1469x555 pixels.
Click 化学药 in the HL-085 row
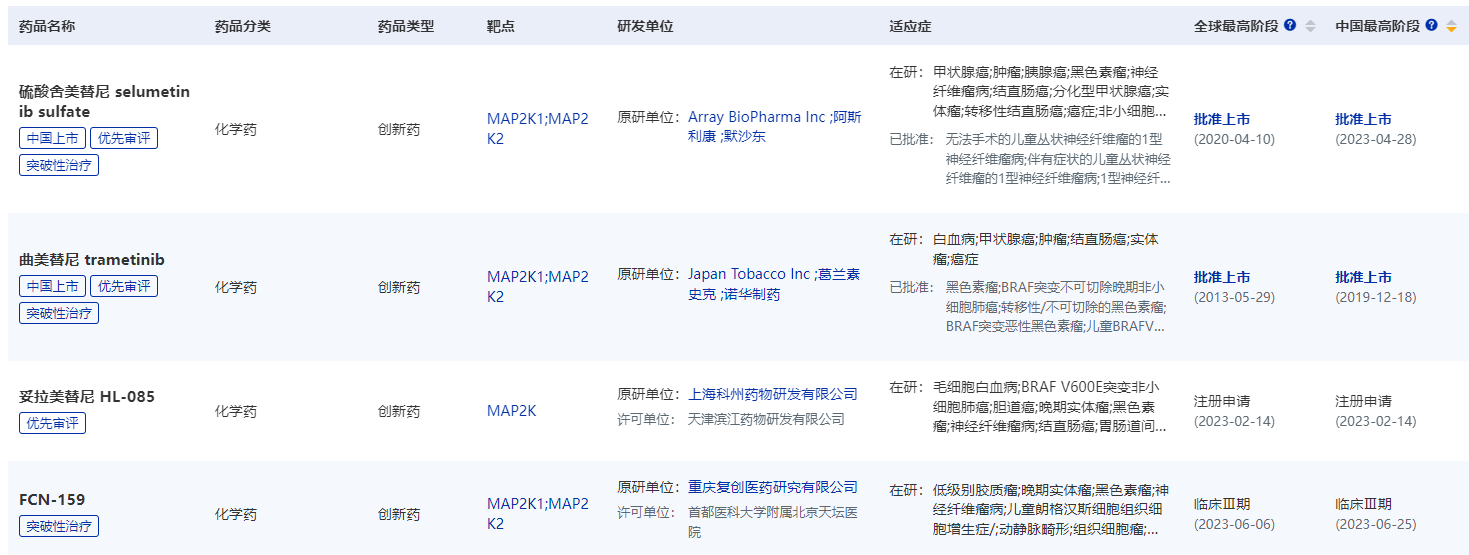click(236, 411)
